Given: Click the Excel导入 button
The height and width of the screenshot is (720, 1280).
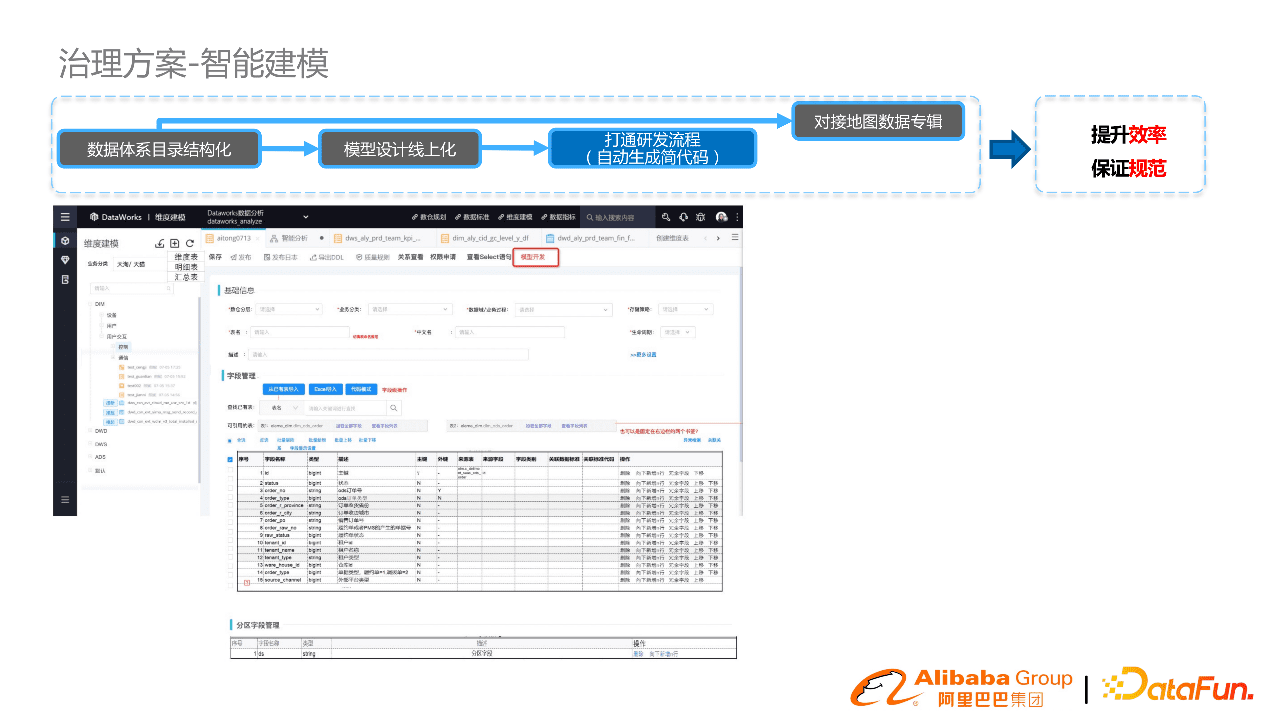Looking at the screenshot, I should point(325,389).
